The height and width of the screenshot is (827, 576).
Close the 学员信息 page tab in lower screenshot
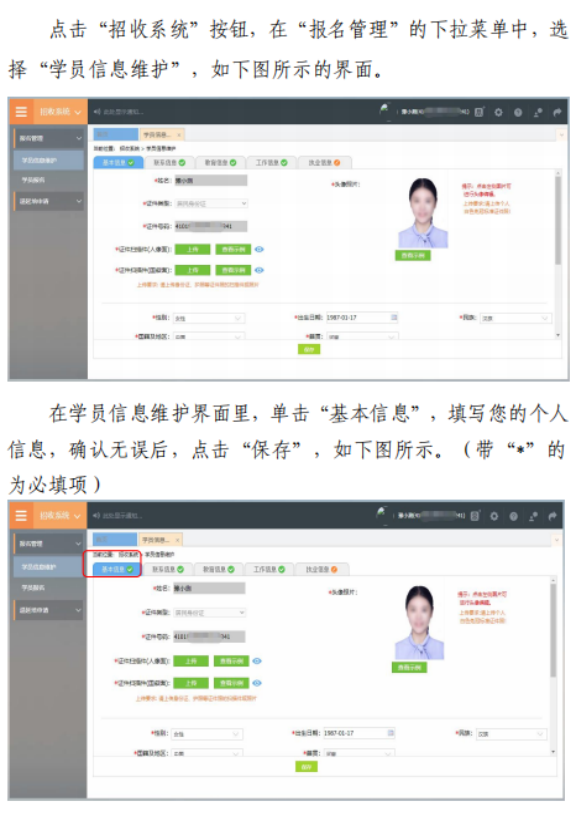coord(177,540)
